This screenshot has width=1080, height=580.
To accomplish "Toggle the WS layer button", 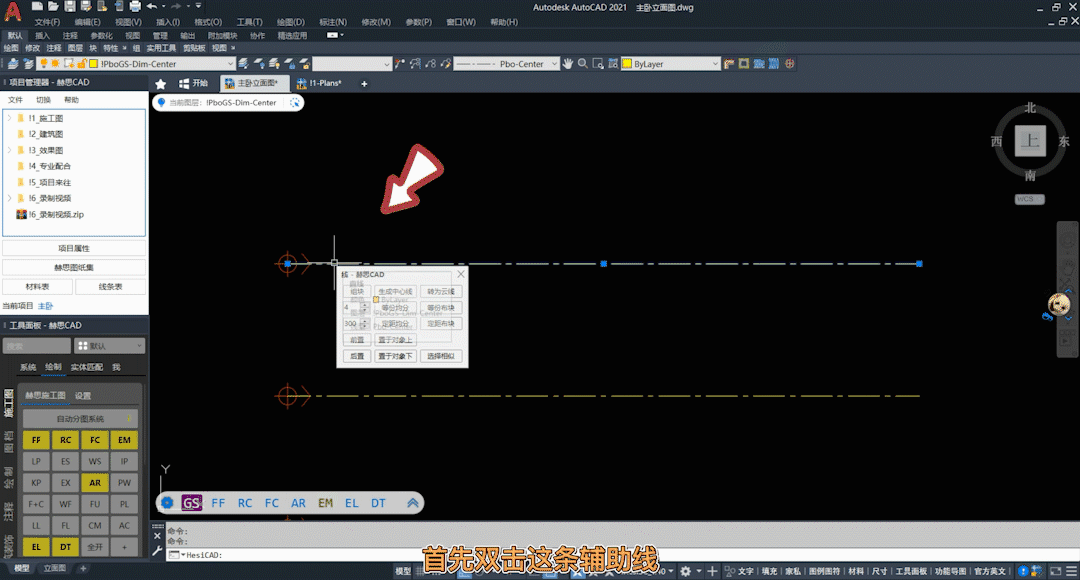I will point(95,461).
